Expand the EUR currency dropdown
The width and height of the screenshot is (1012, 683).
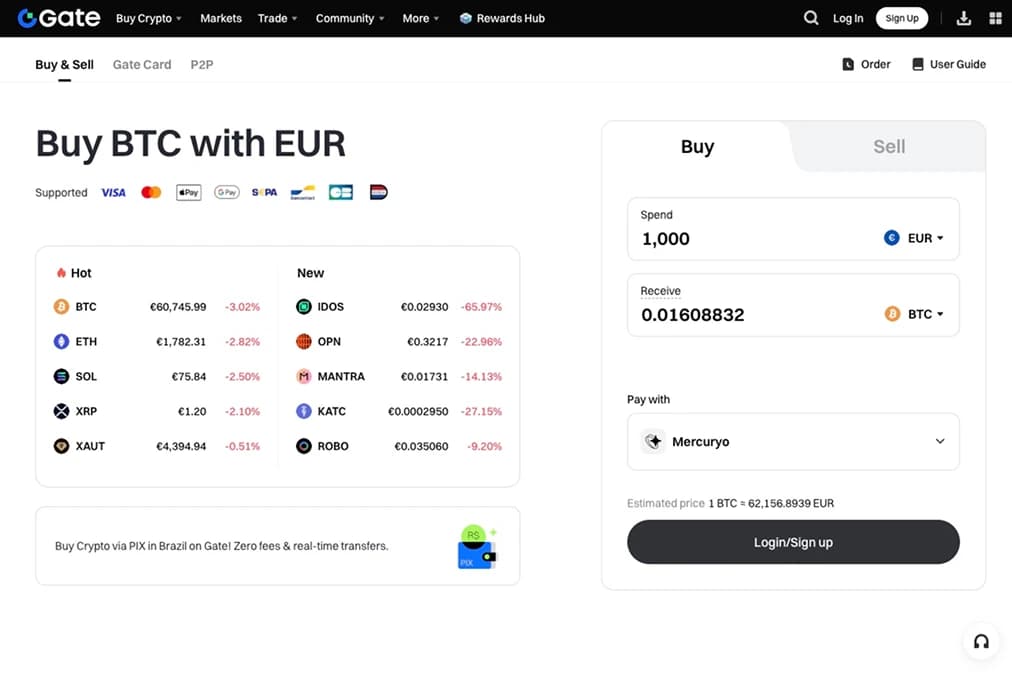pyautogui.click(x=915, y=238)
